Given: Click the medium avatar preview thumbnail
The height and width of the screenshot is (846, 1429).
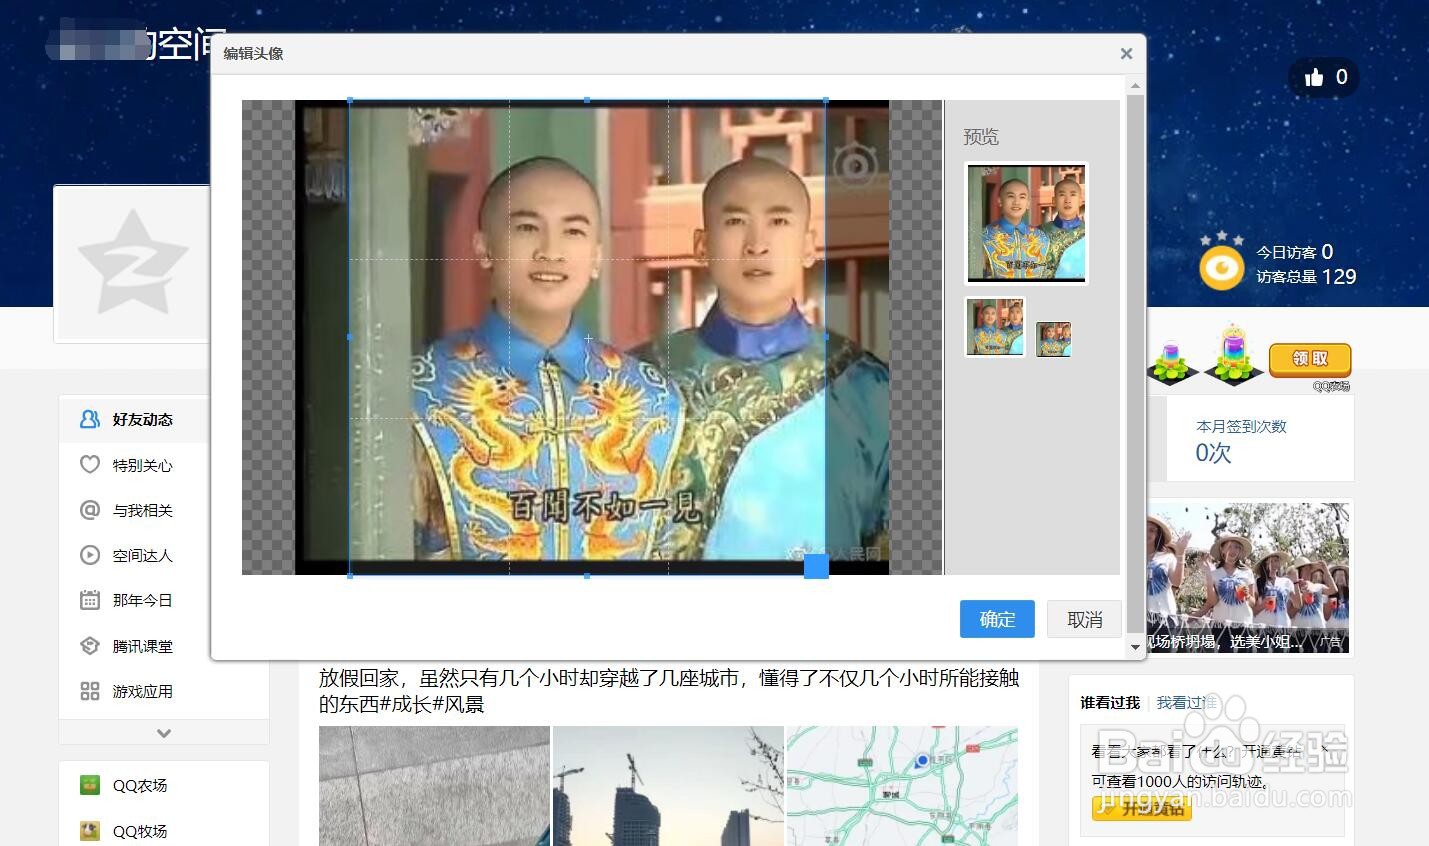Looking at the screenshot, I should coord(995,327).
